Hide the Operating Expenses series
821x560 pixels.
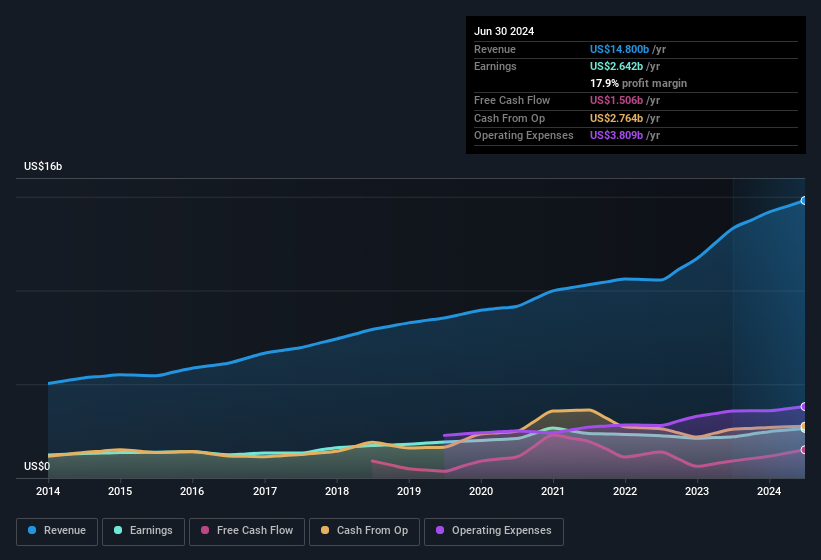(493, 531)
